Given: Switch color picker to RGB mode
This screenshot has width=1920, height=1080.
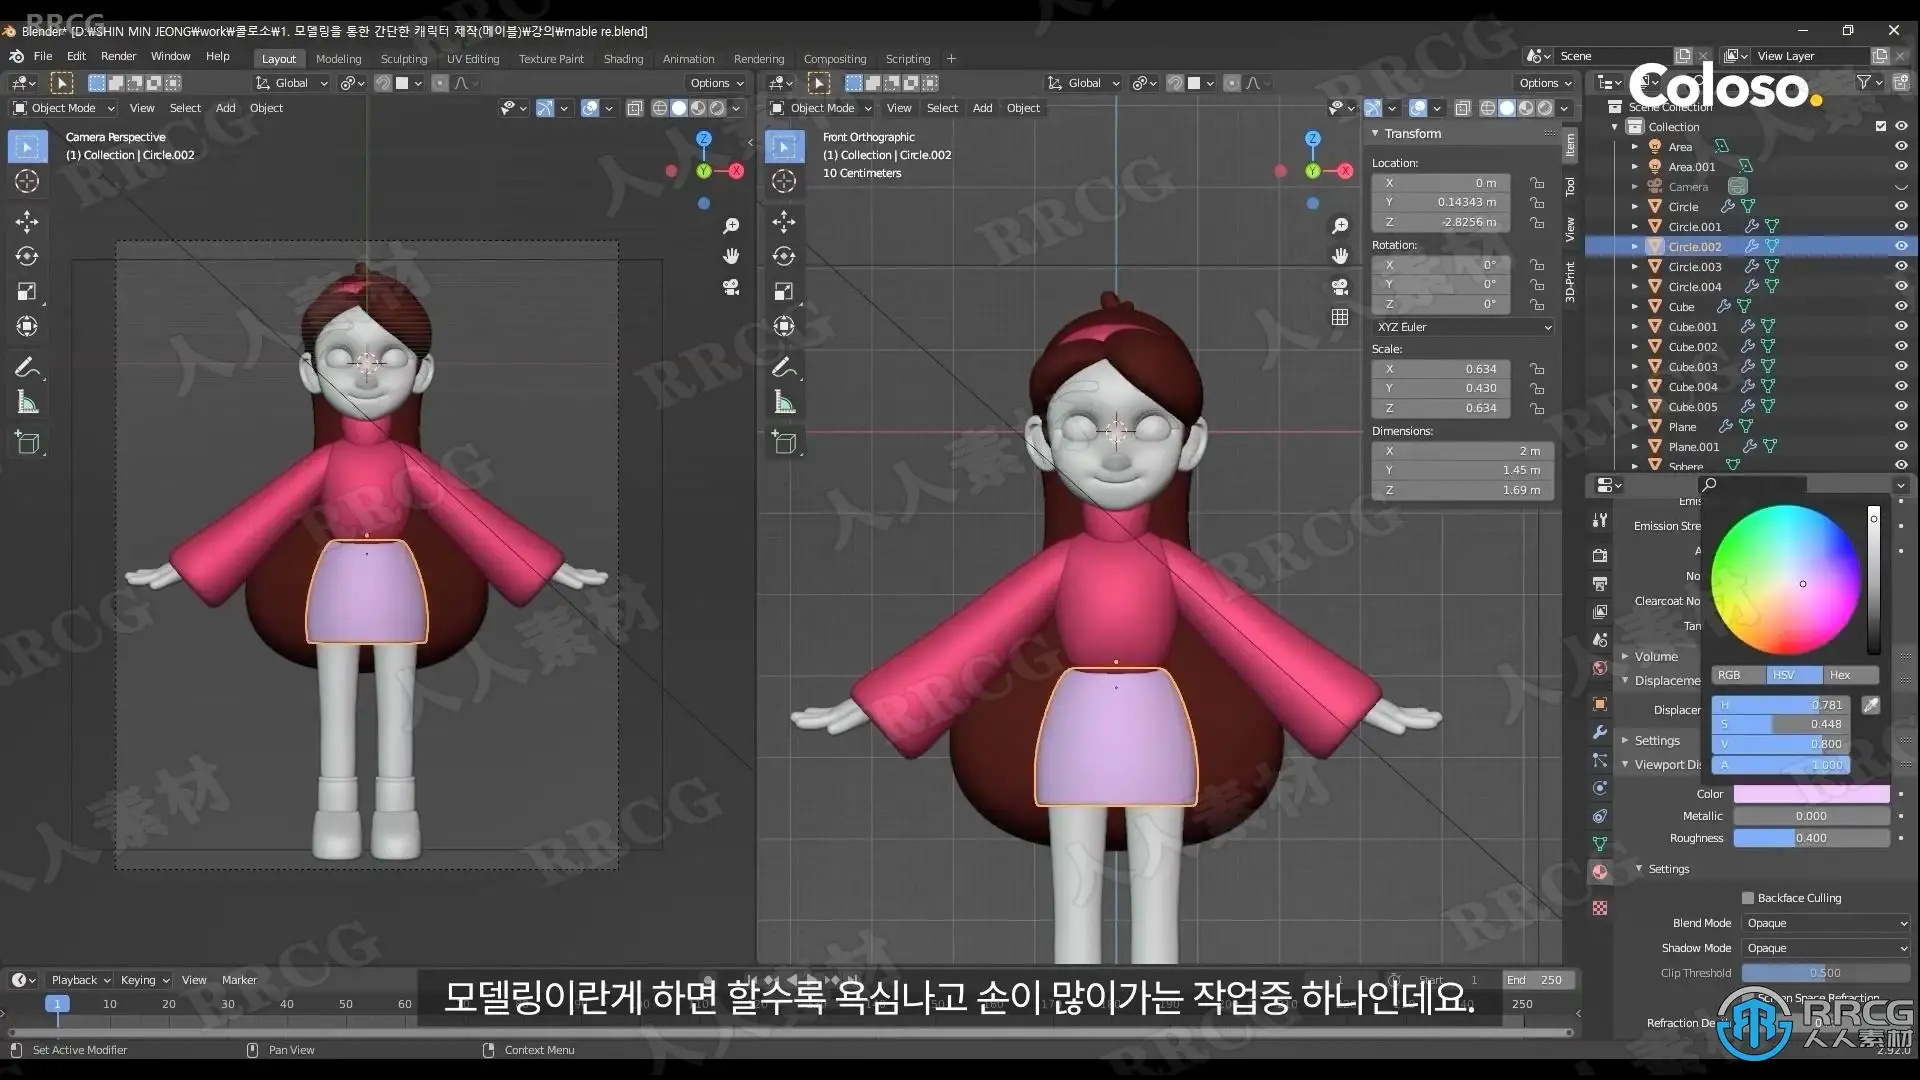Looking at the screenshot, I should [1729, 675].
